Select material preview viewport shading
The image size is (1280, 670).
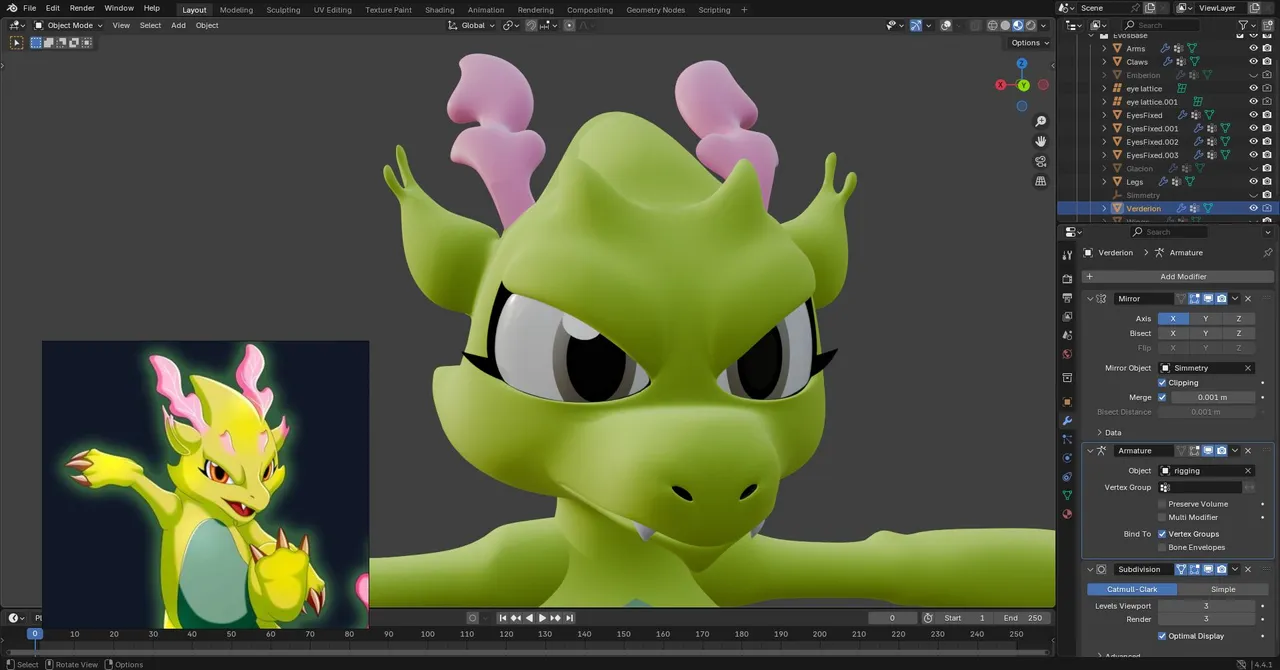point(1018,25)
